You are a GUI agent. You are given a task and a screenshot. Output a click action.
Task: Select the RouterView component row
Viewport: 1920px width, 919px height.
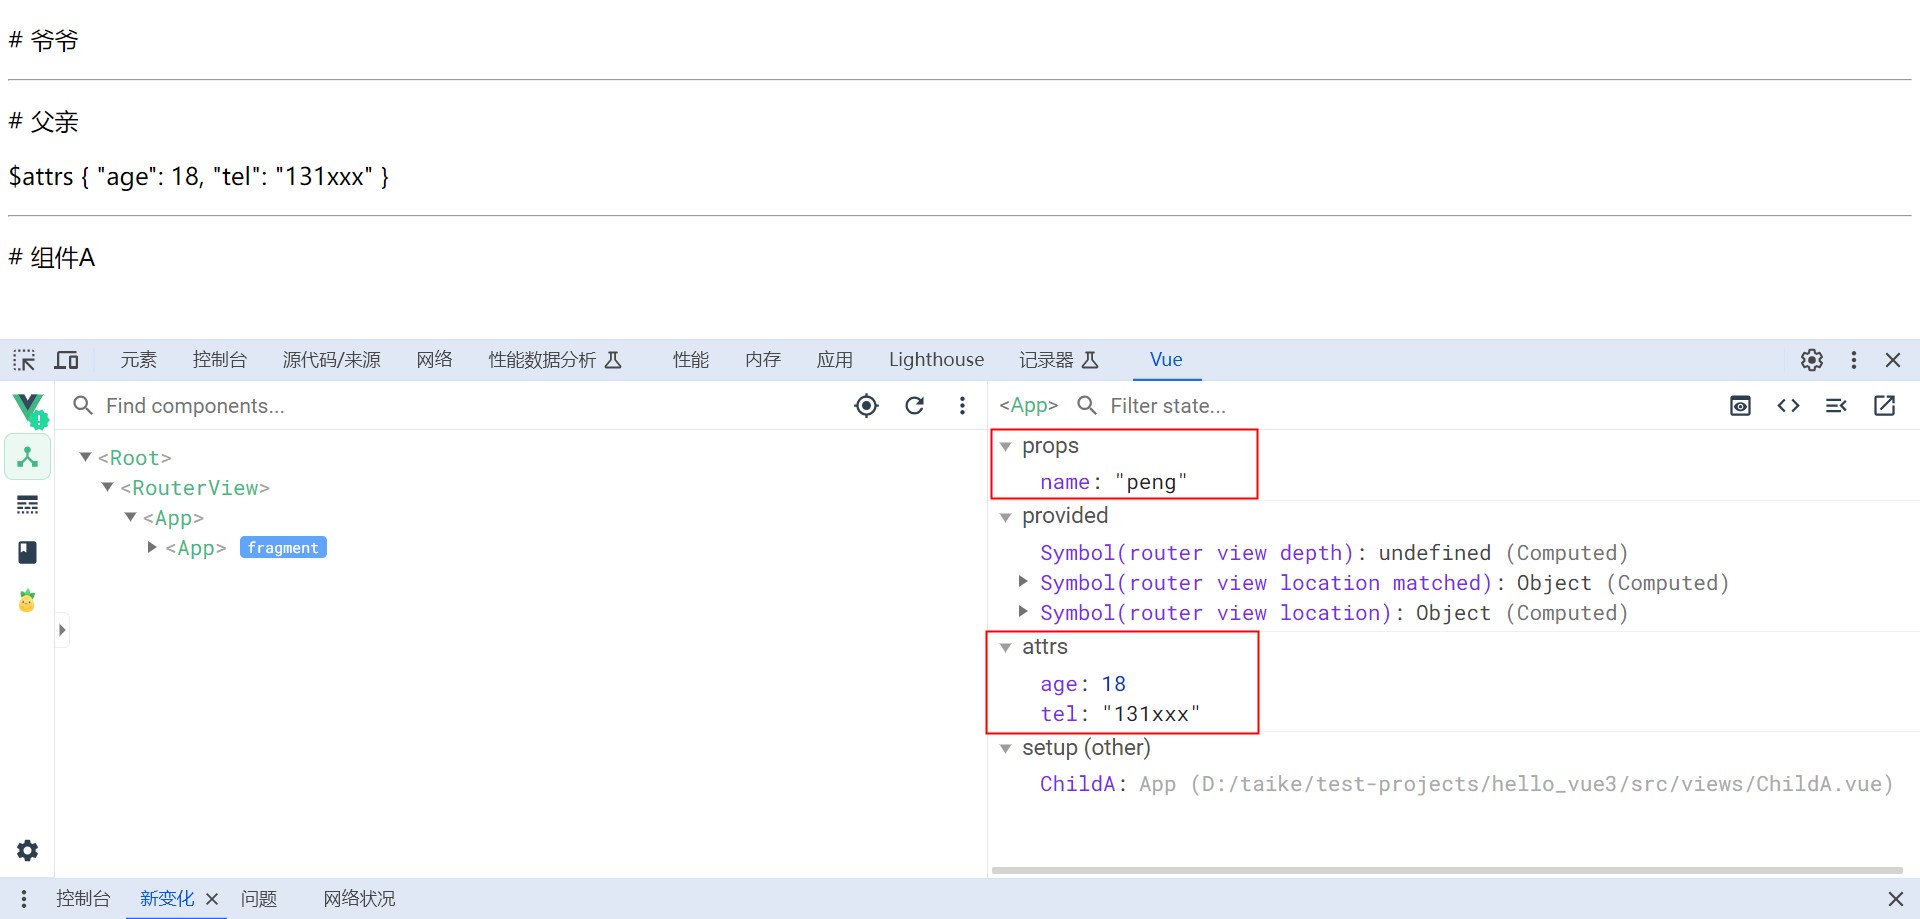195,487
